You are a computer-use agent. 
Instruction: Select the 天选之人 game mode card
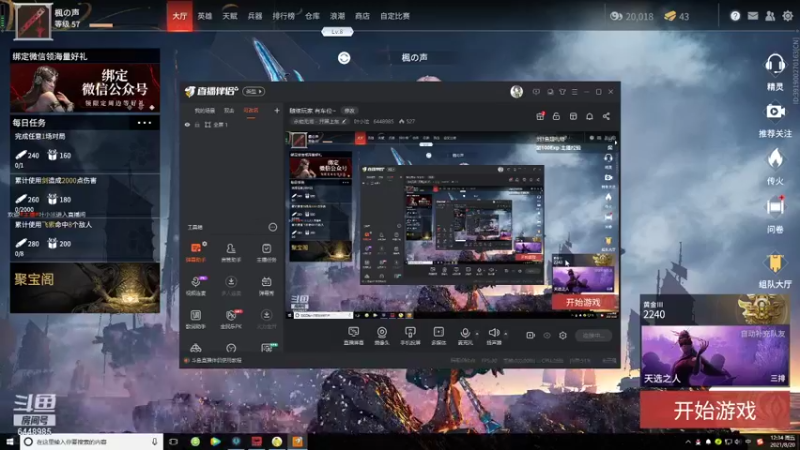point(714,356)
